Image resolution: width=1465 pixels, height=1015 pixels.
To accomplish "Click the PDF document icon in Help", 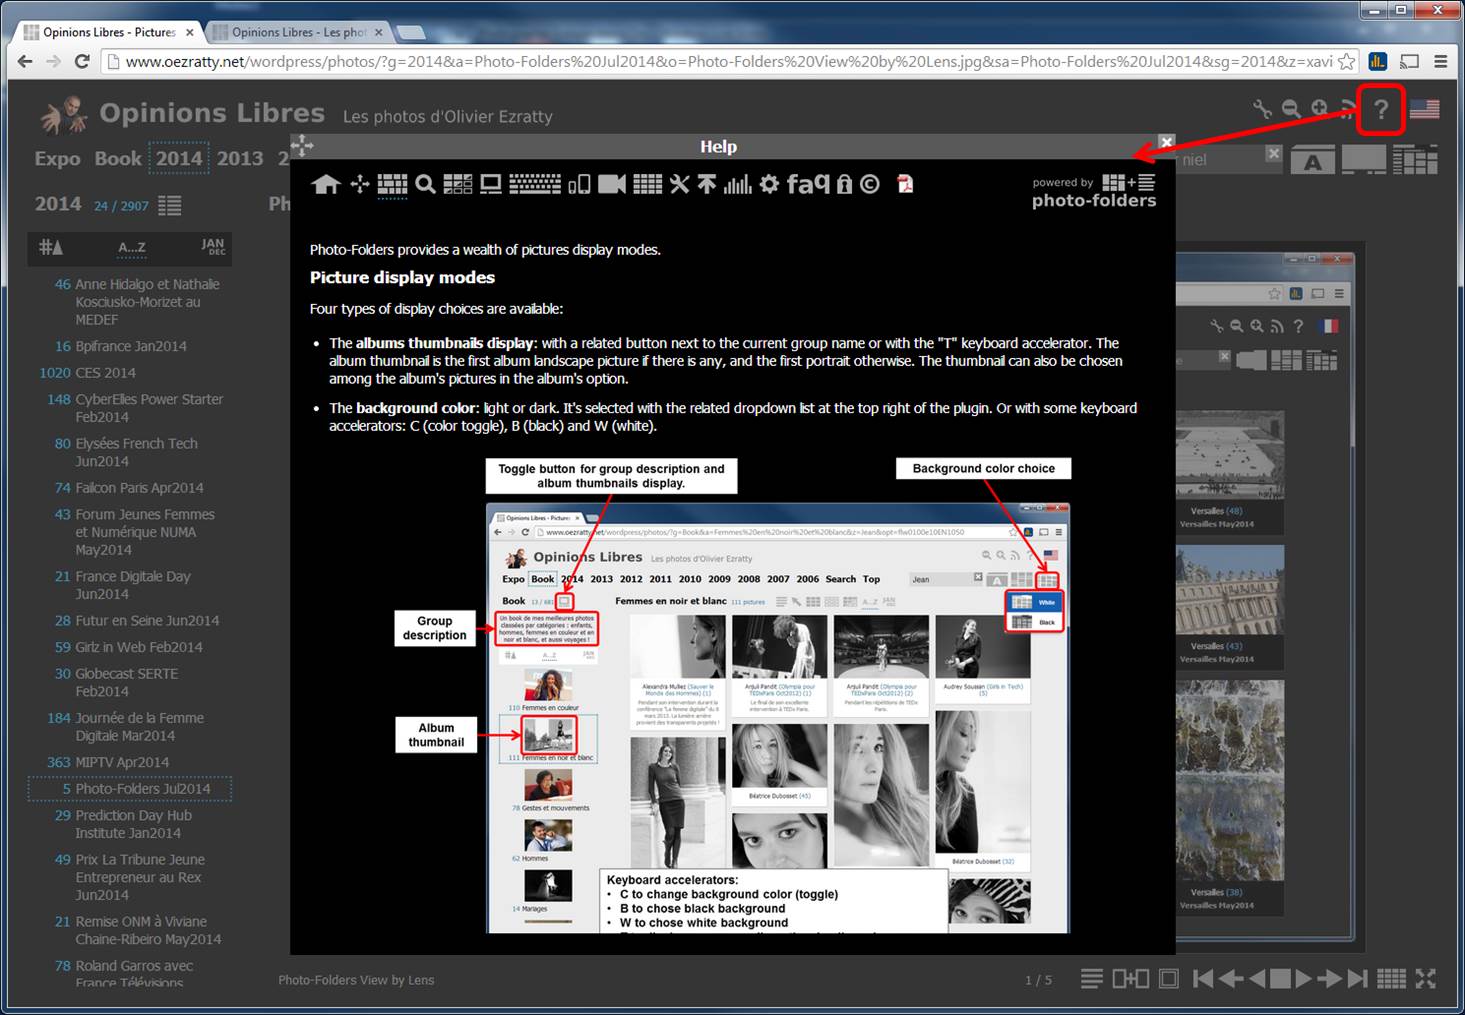I will [905, 184].
